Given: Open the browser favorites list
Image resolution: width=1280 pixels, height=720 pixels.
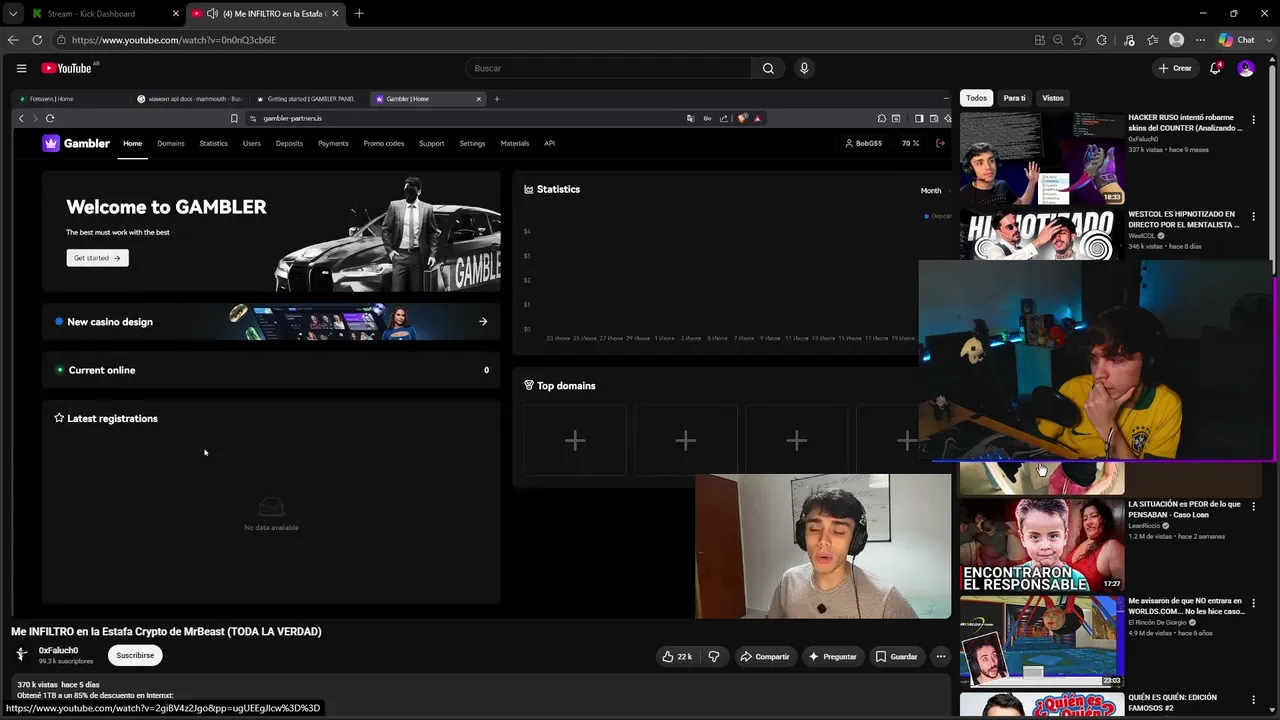Looking at the screenshot, I should (1153, 40).
